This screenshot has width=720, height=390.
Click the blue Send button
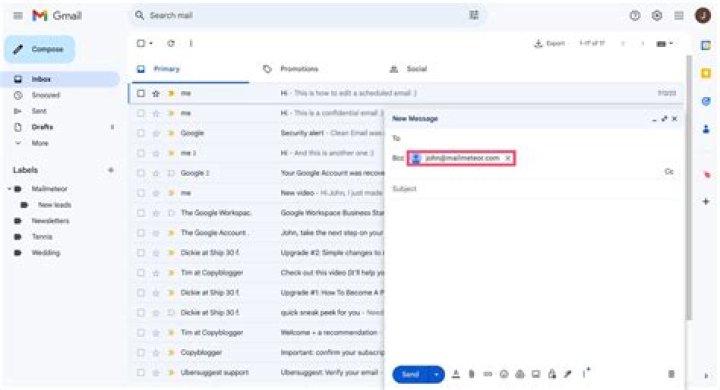(x=411, y=374)
